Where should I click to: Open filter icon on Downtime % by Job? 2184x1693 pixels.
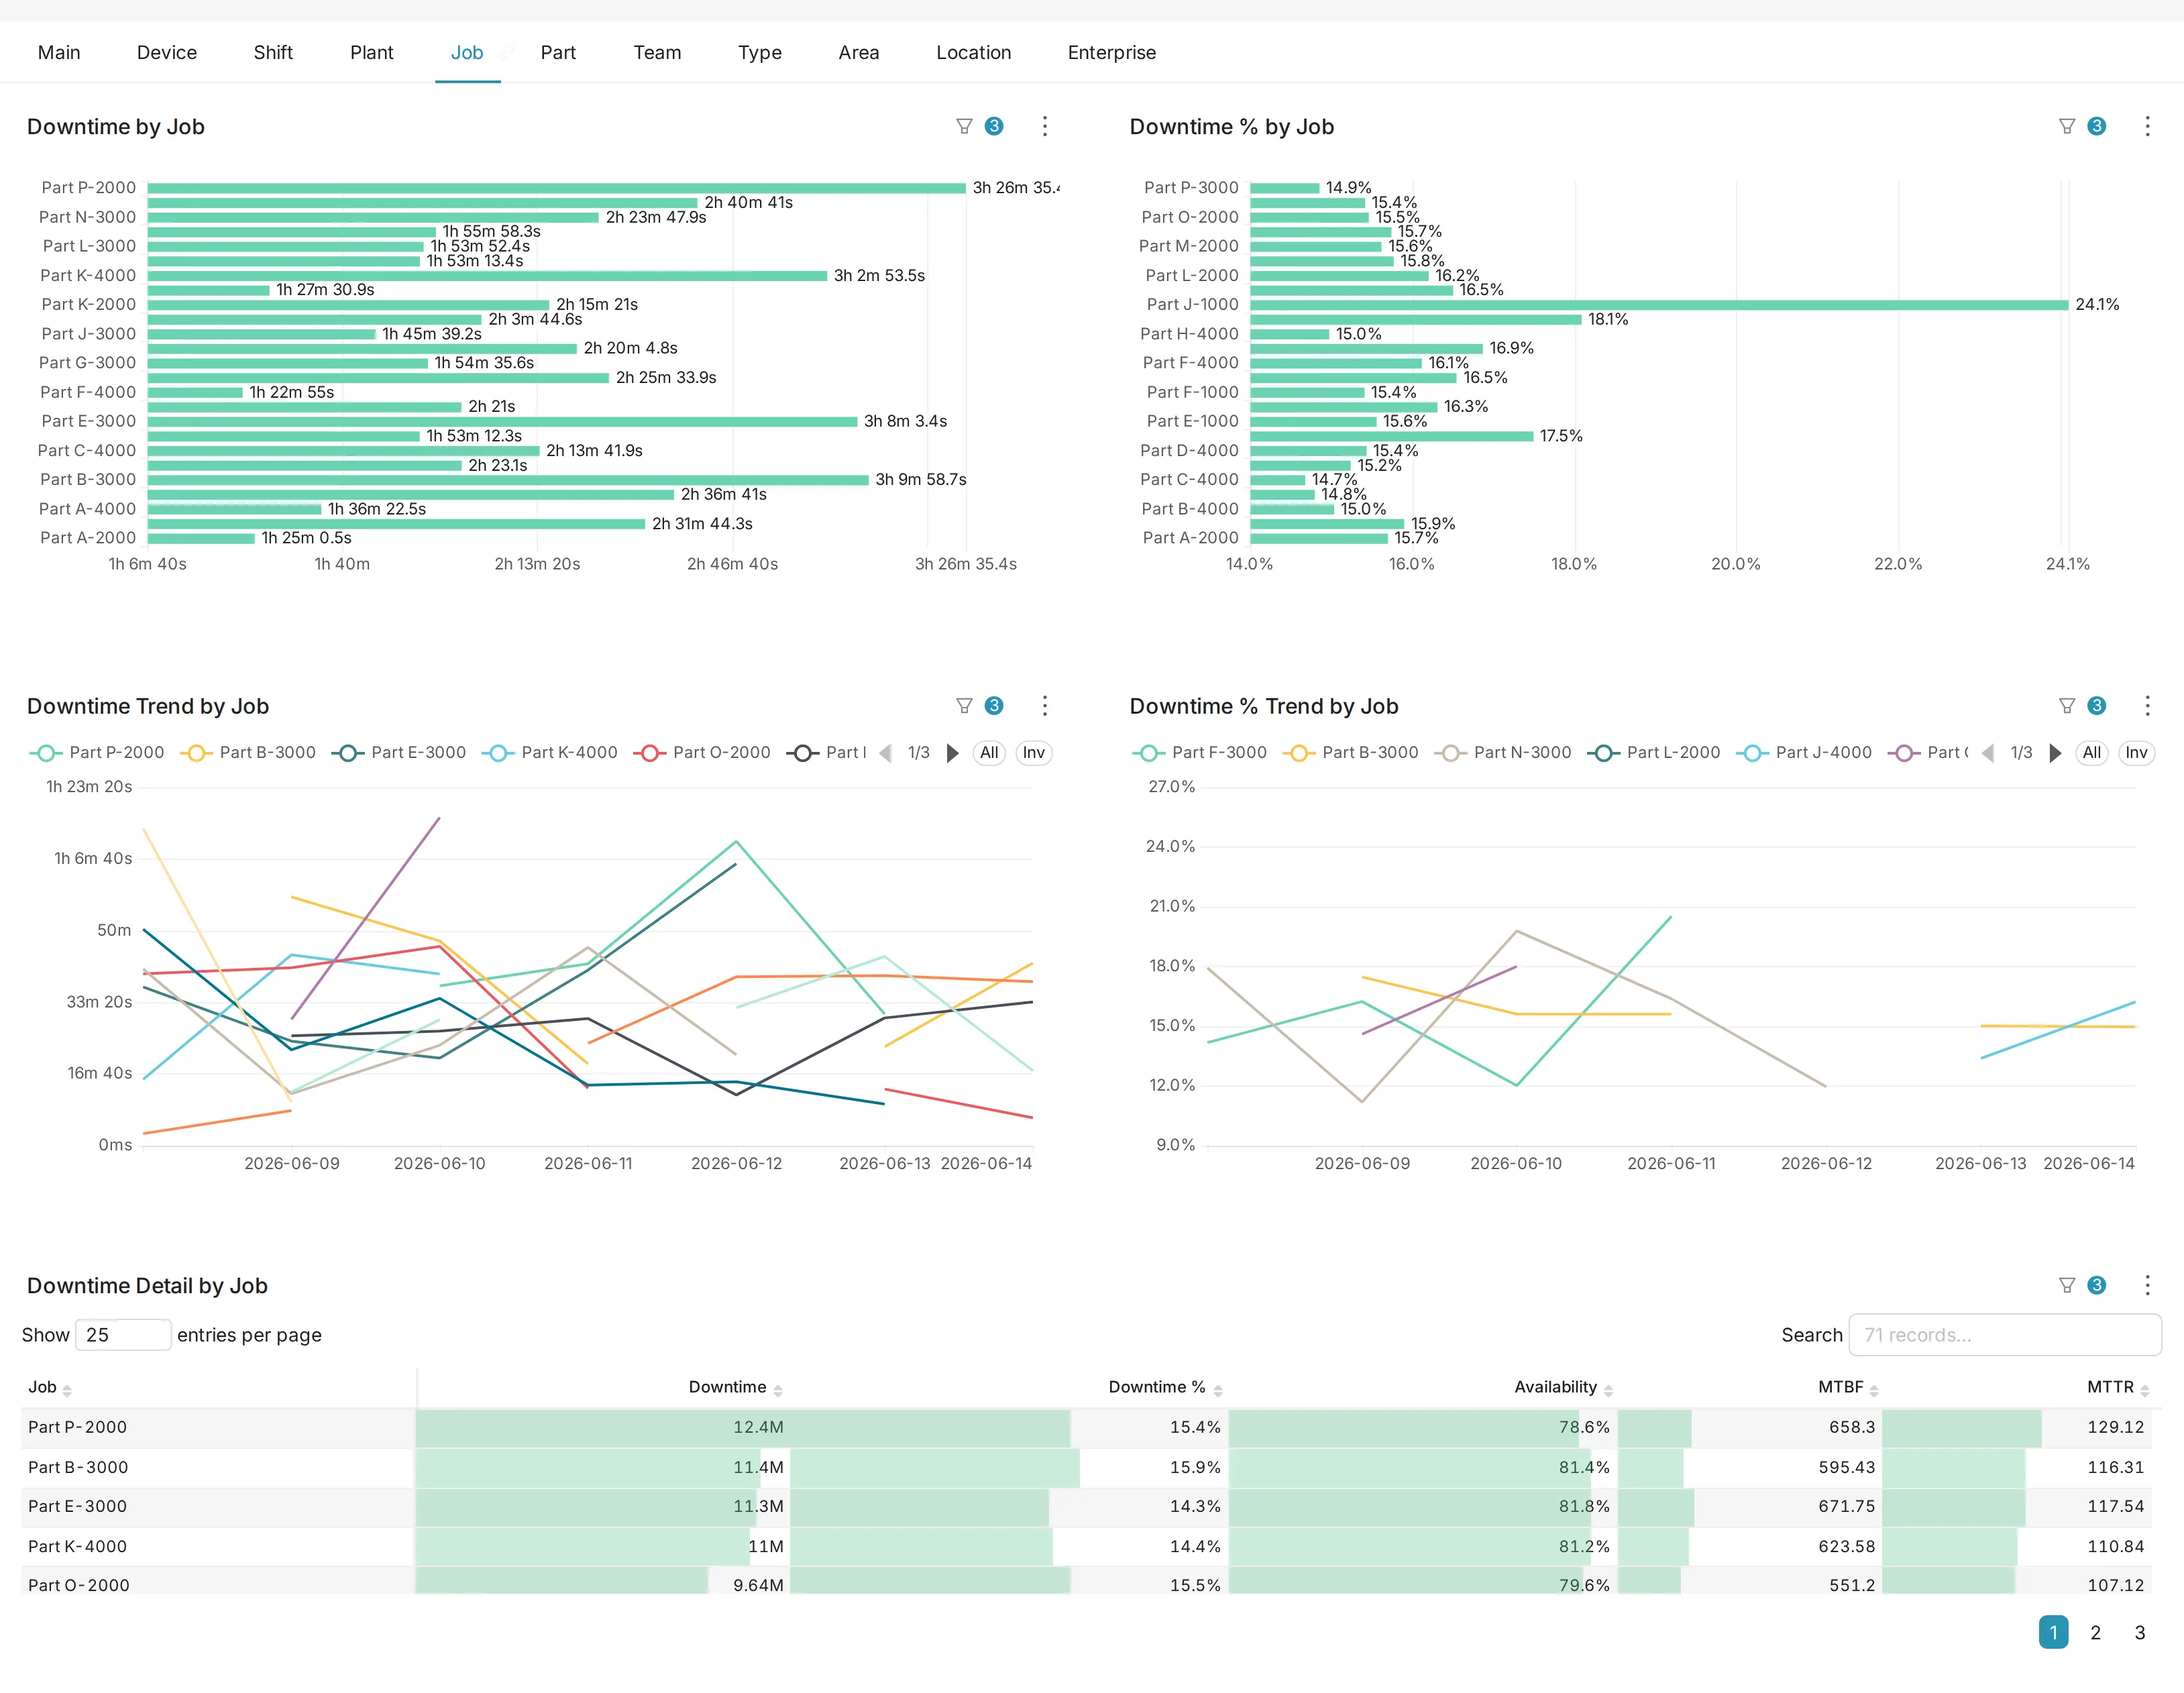click(x=2067, y=126)
